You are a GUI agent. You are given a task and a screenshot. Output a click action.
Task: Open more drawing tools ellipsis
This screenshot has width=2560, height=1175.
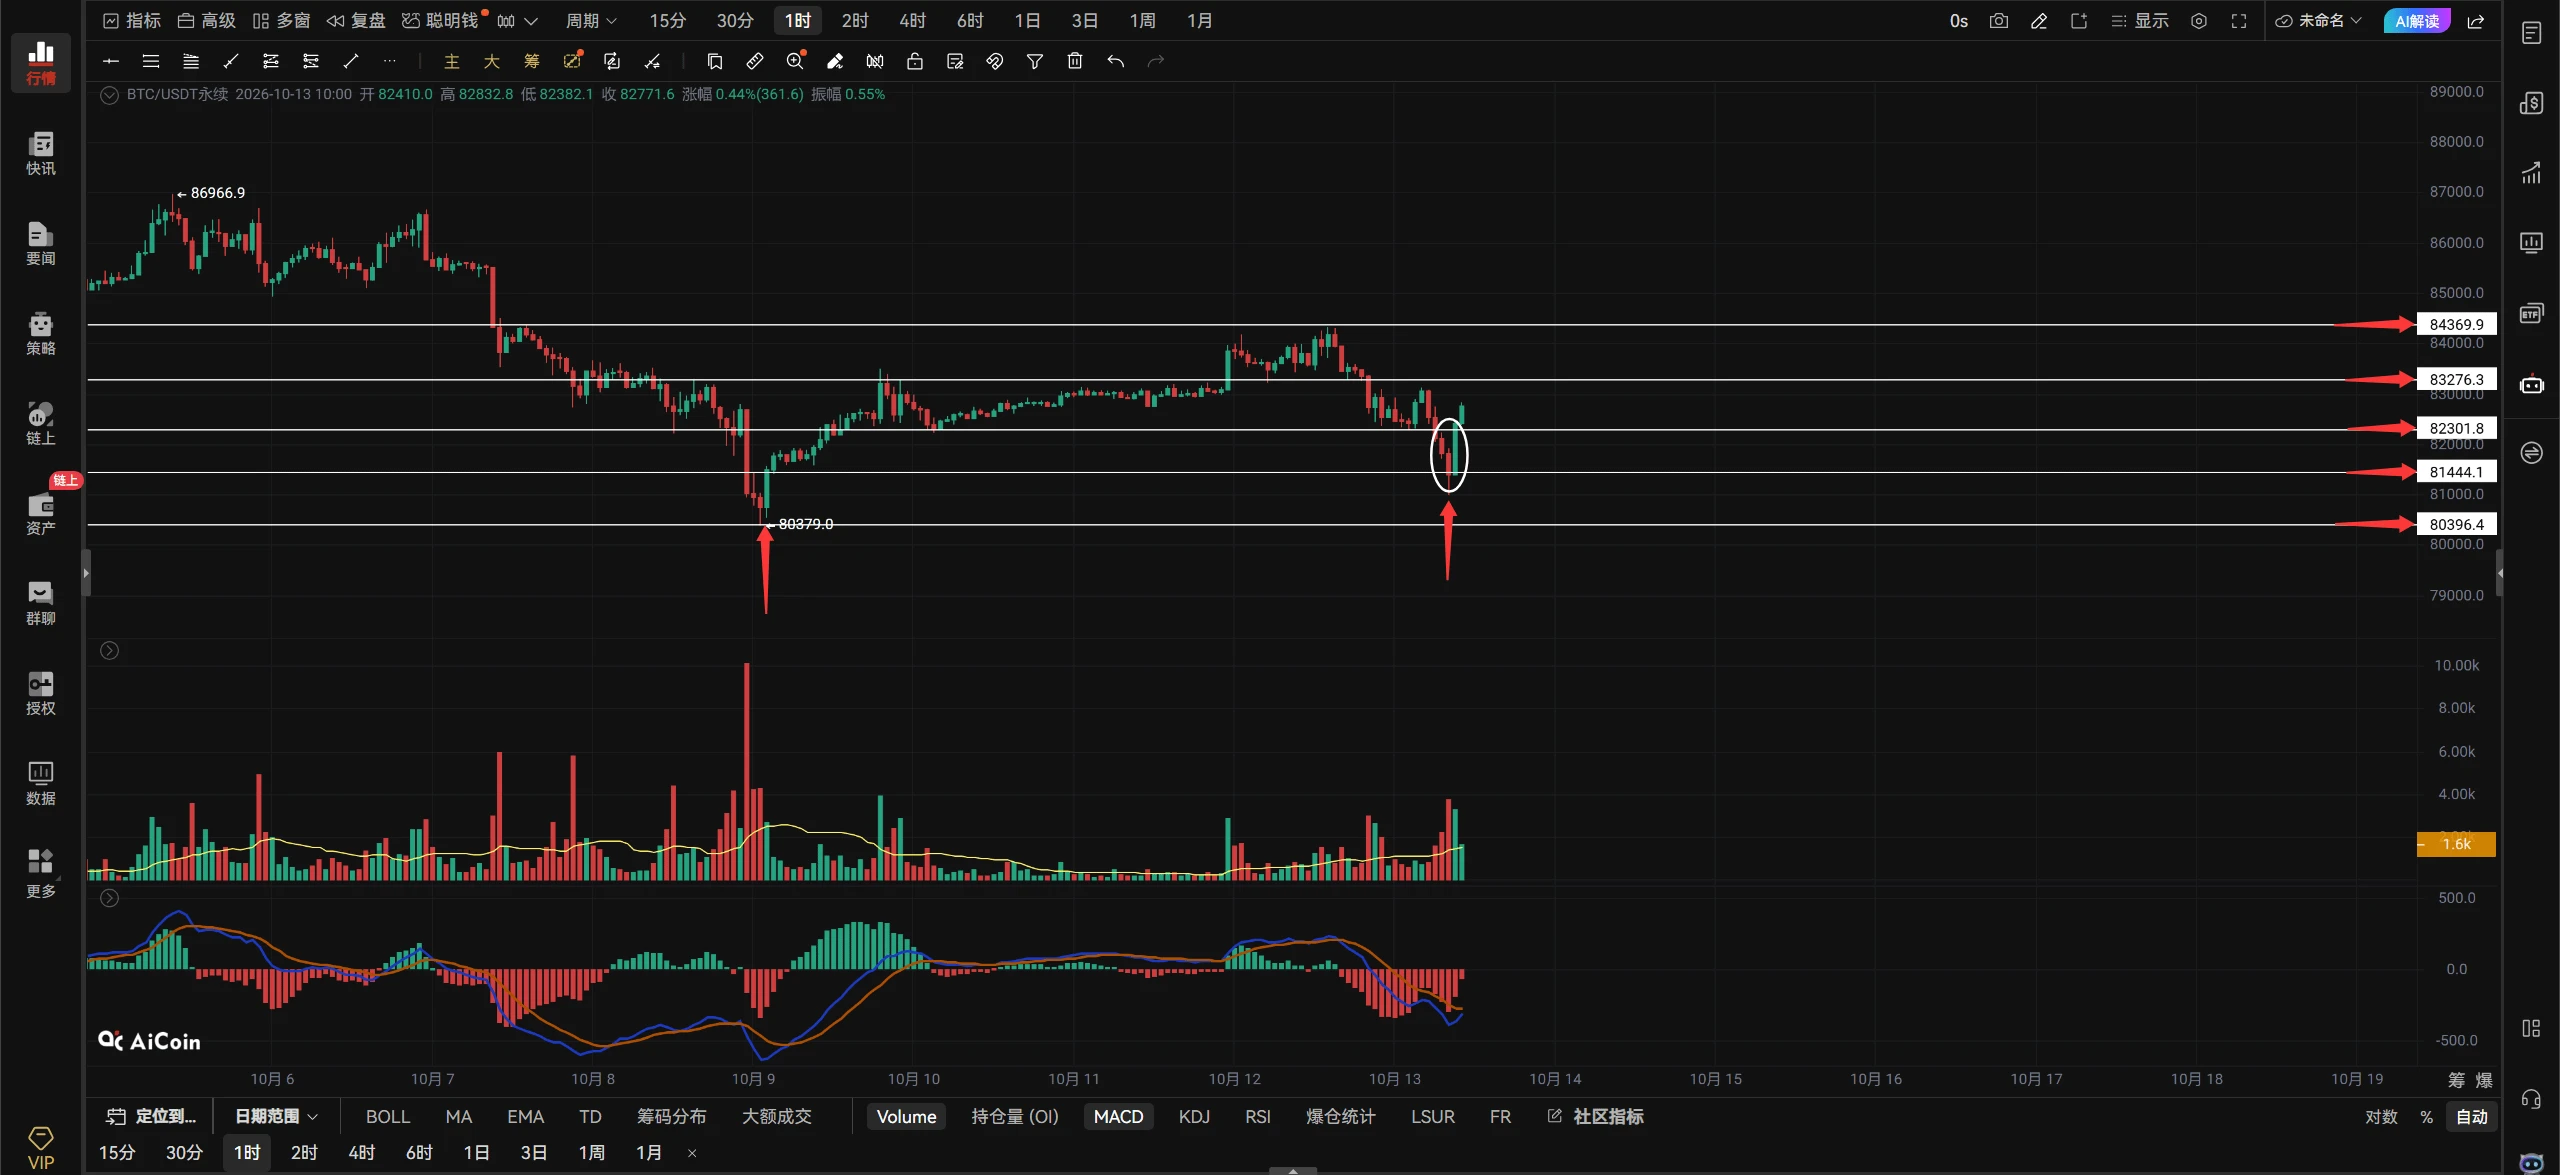[x=390, y=61]
